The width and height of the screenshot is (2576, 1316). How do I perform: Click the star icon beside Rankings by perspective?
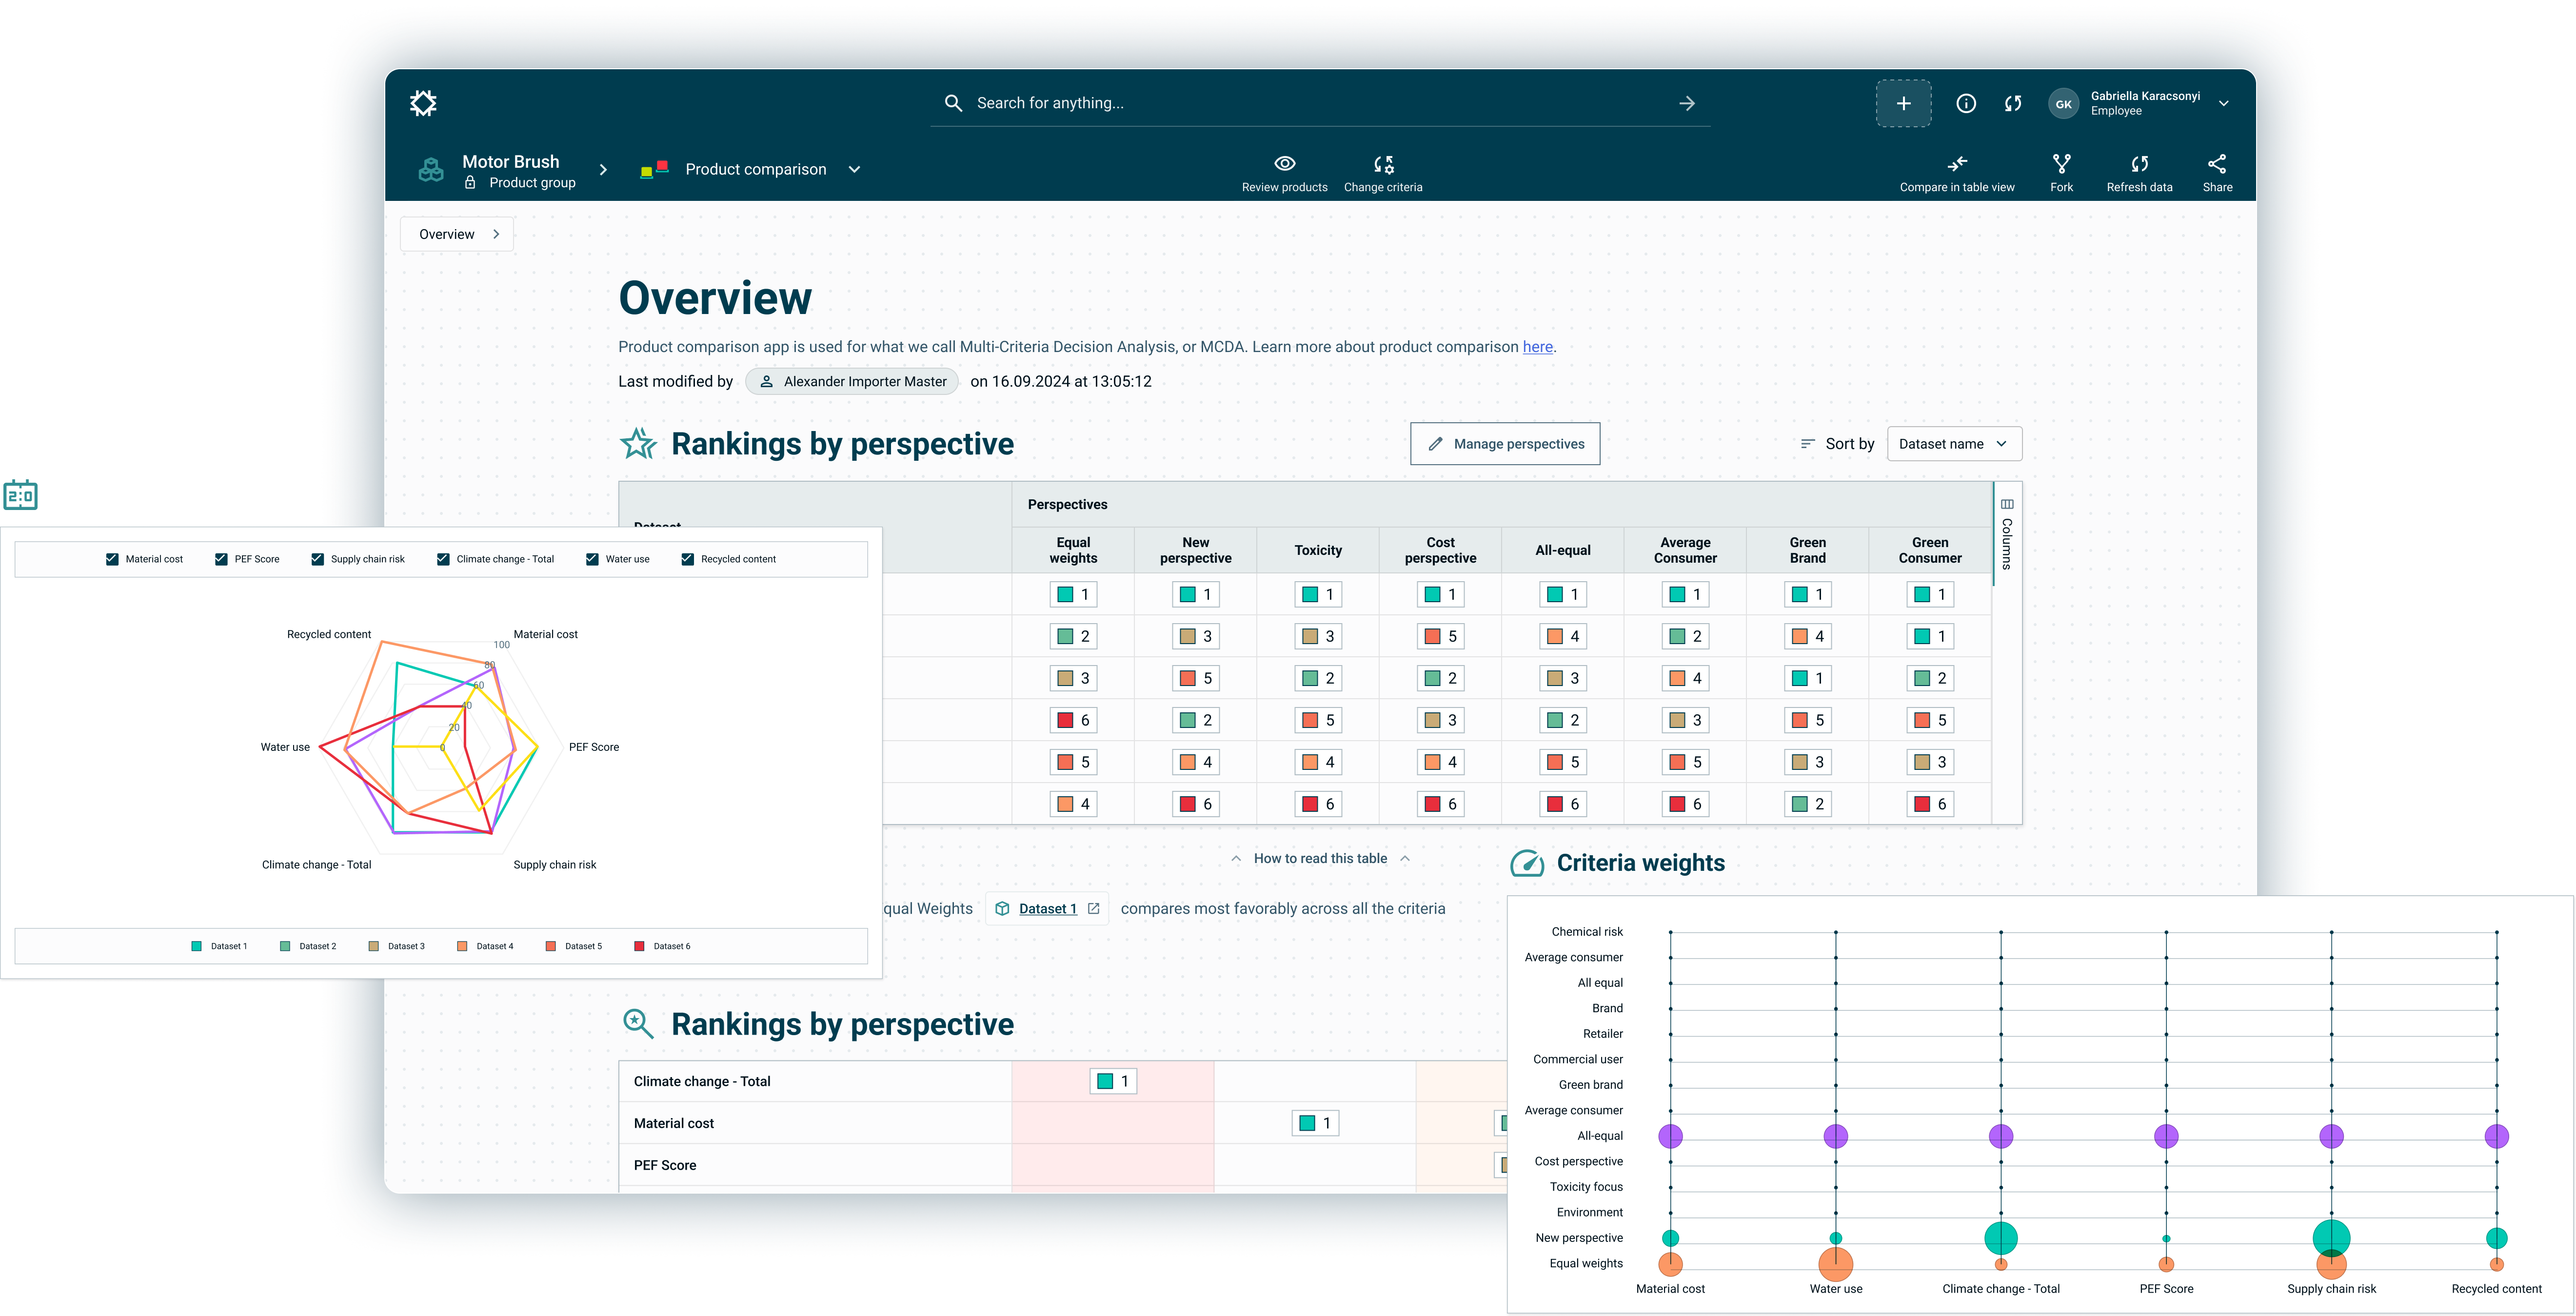tap(638, 443)
